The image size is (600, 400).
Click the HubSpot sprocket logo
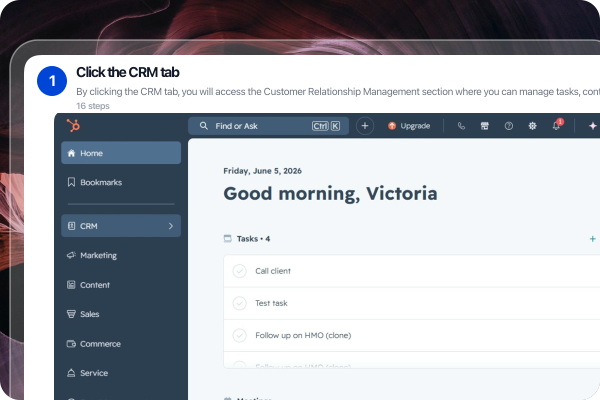click(73, 126)
